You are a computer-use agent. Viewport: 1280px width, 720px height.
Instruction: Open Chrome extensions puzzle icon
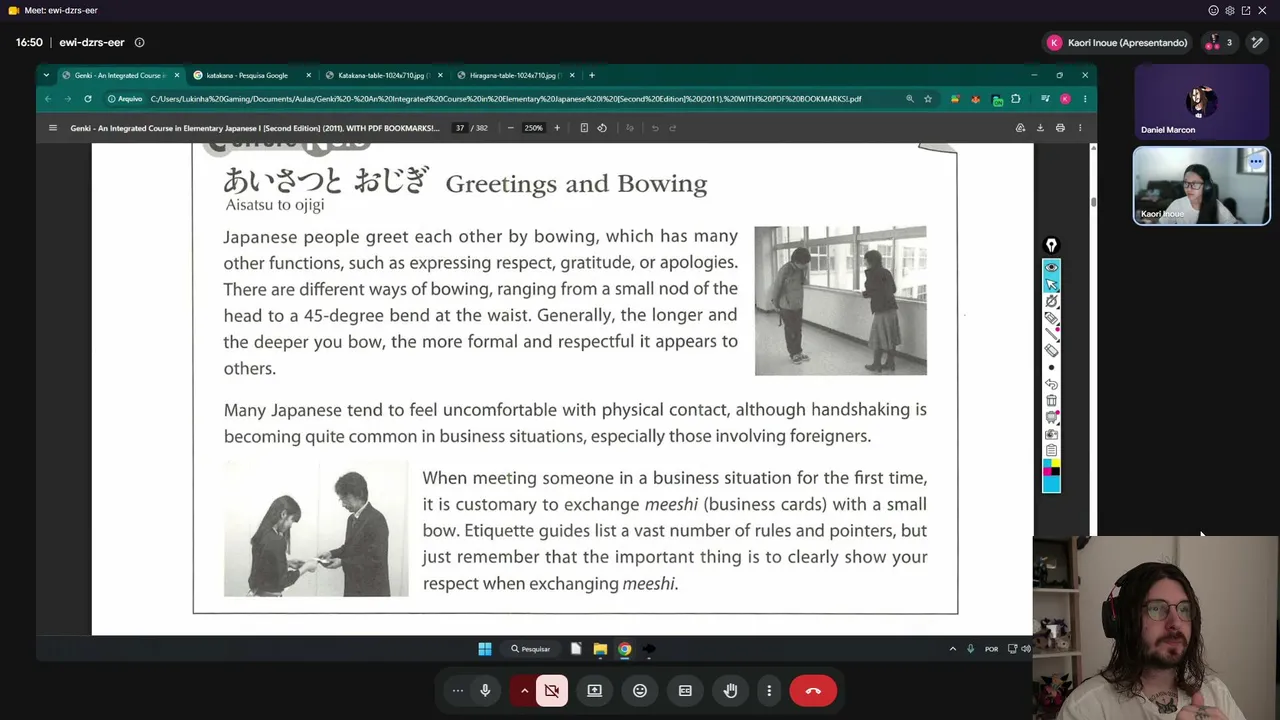coord(1016,99)
